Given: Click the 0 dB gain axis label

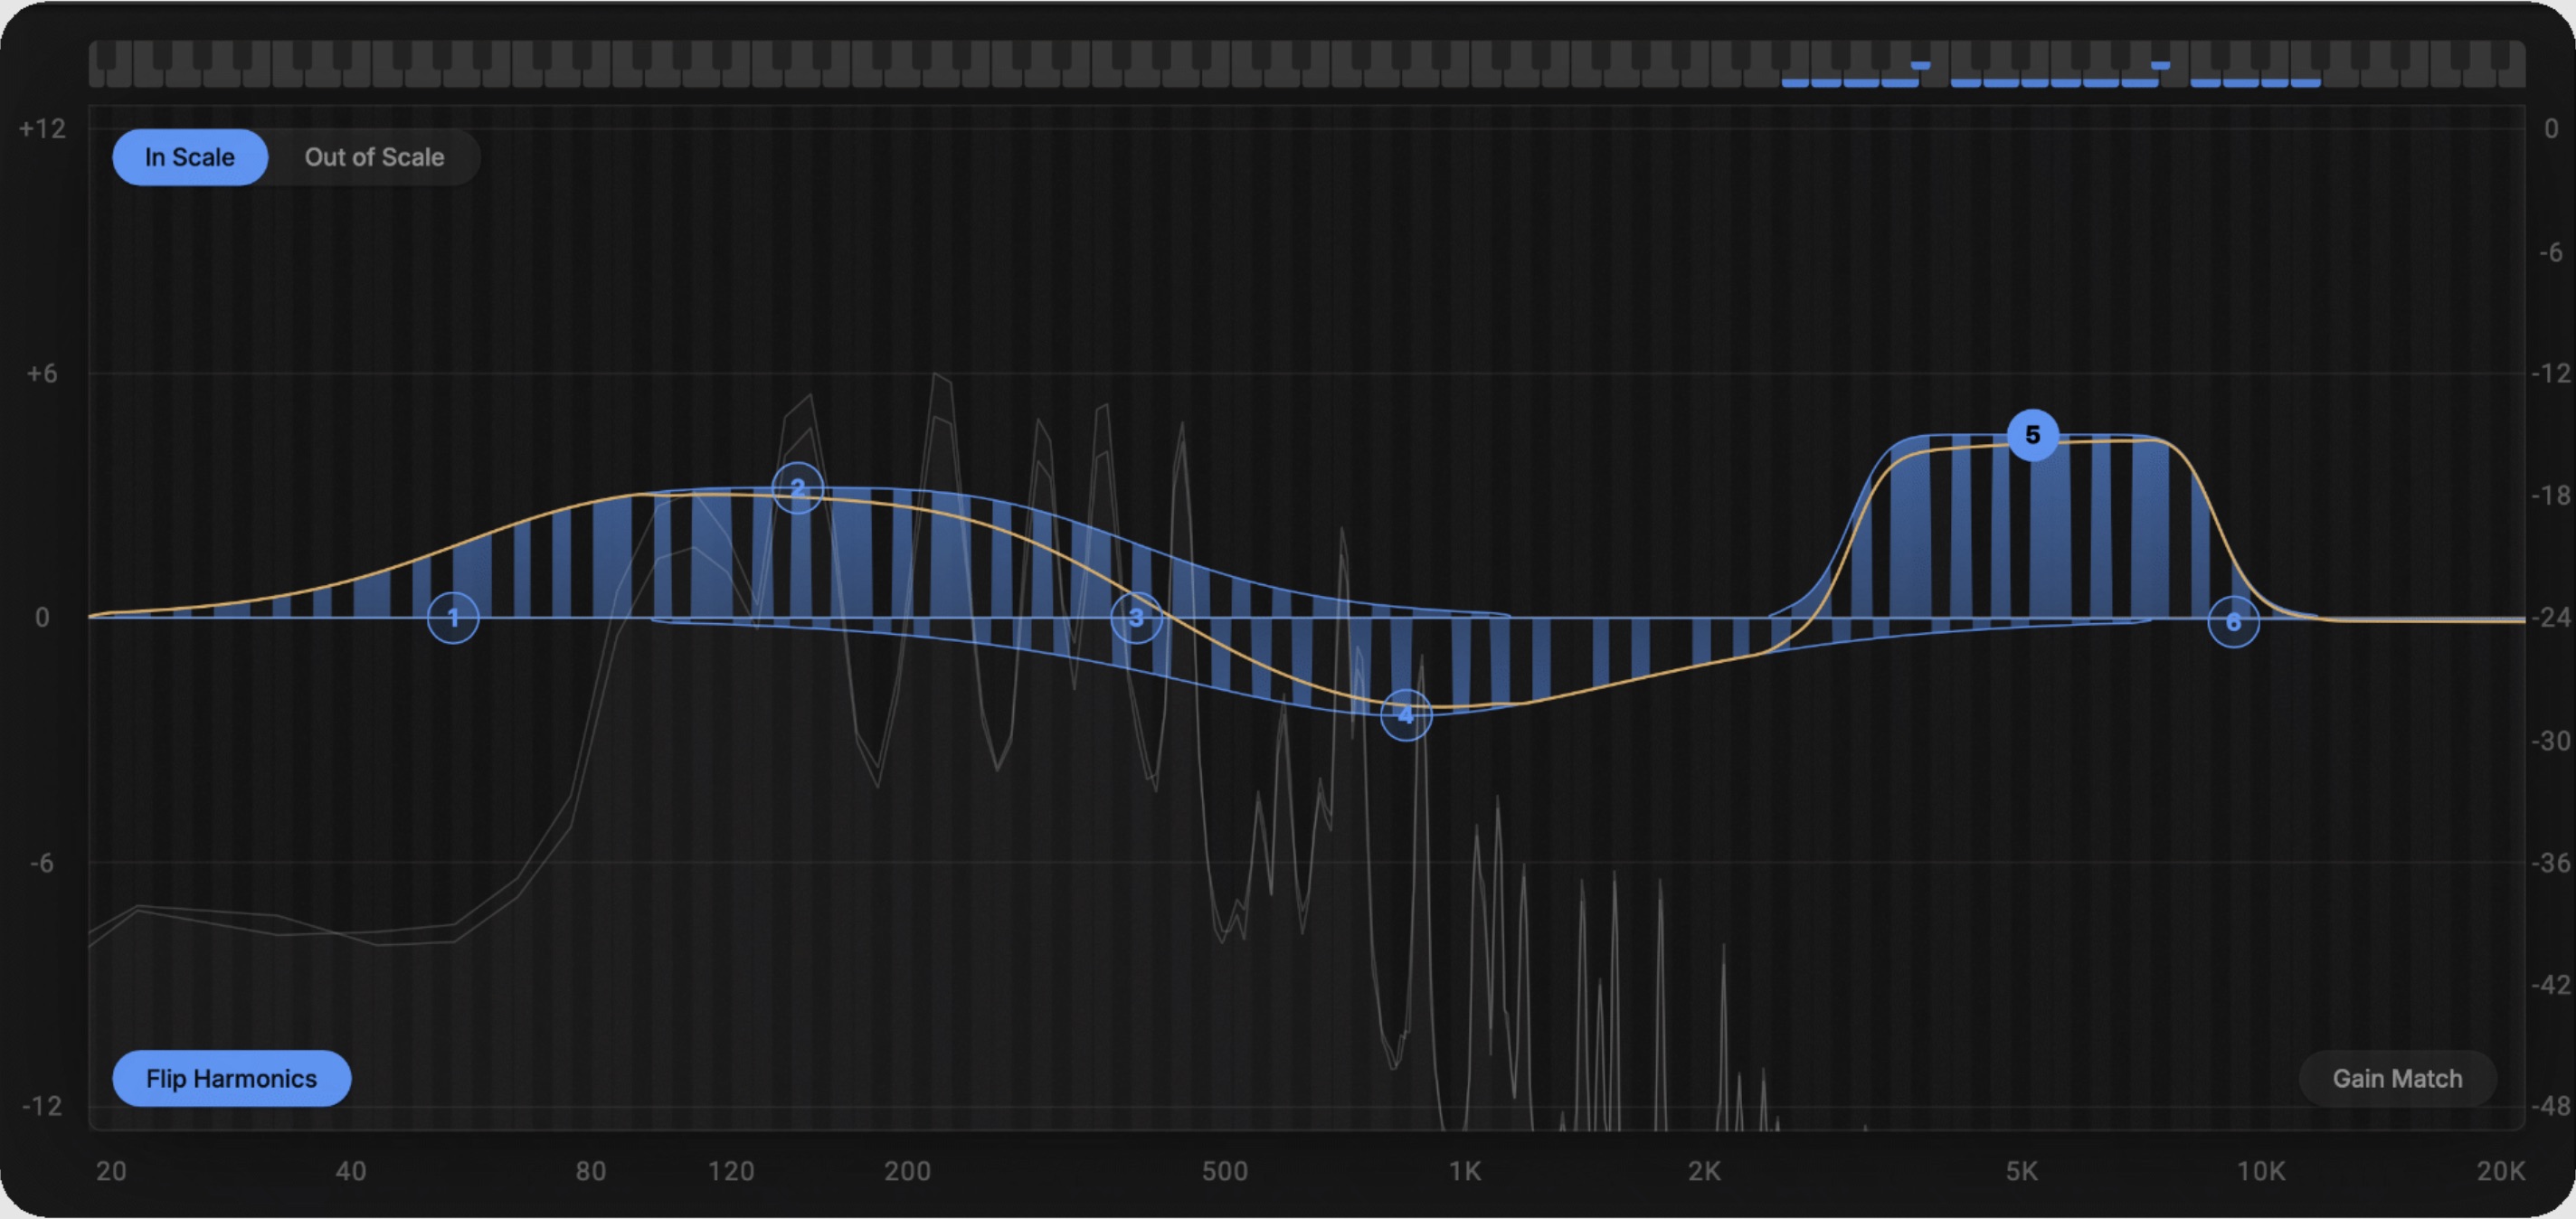Looking at the screenshot, I should [x=42, y=618].
